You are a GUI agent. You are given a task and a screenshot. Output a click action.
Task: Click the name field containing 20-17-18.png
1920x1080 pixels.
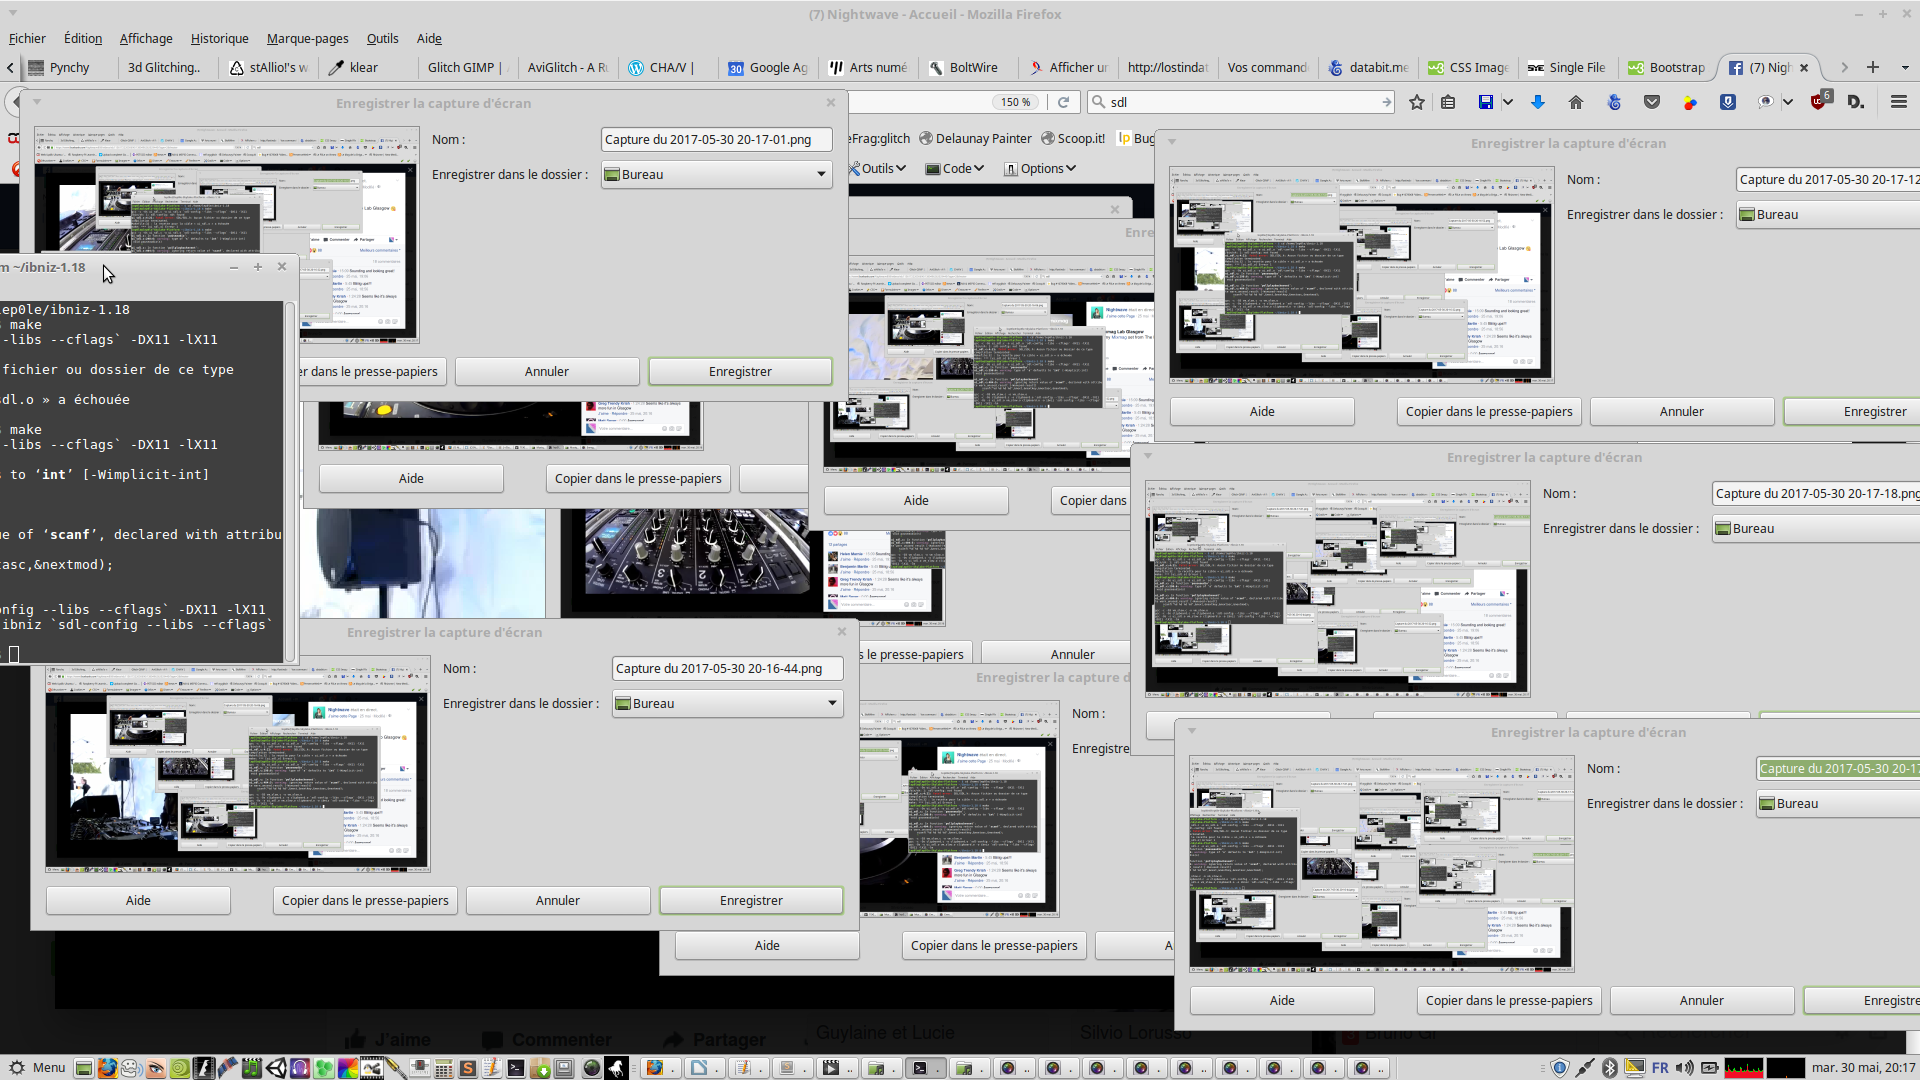point(1815,493)
